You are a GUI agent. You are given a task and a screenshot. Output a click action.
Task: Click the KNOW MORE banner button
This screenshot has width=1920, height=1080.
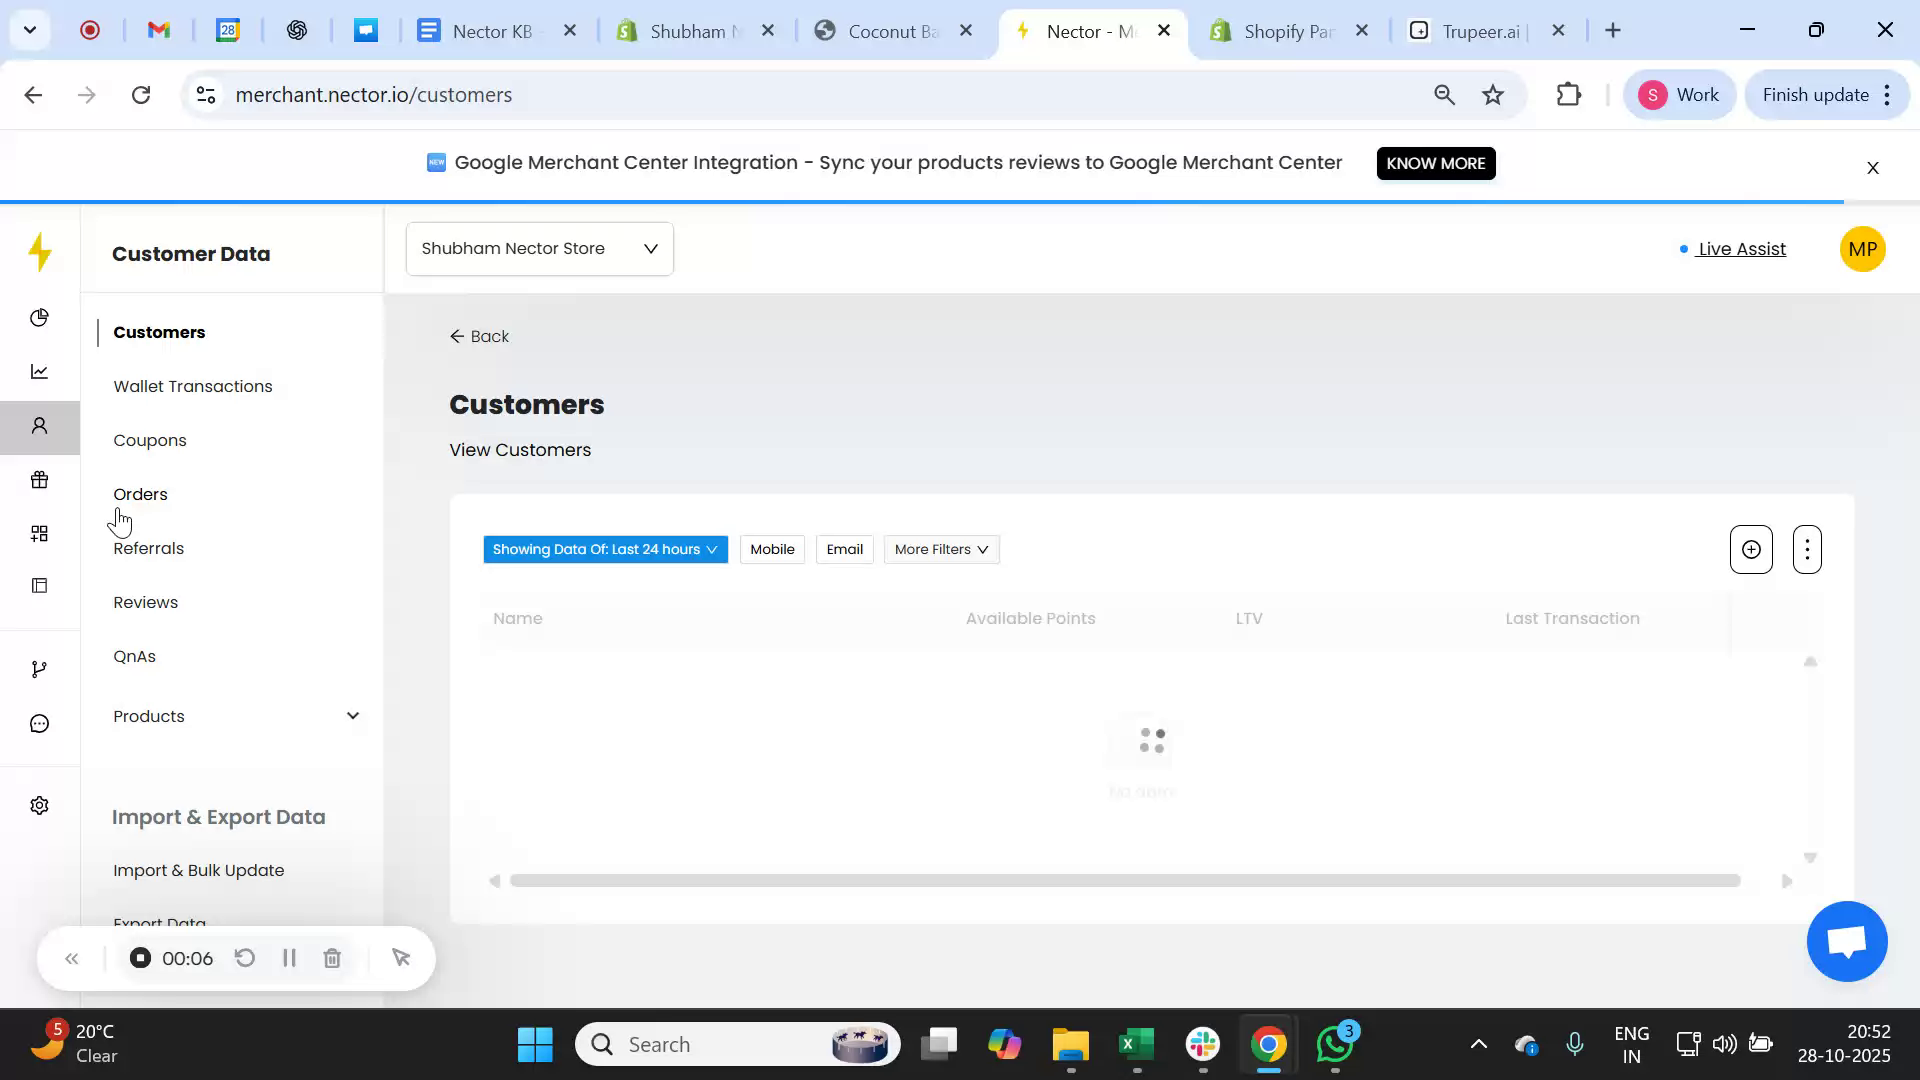1435,163
